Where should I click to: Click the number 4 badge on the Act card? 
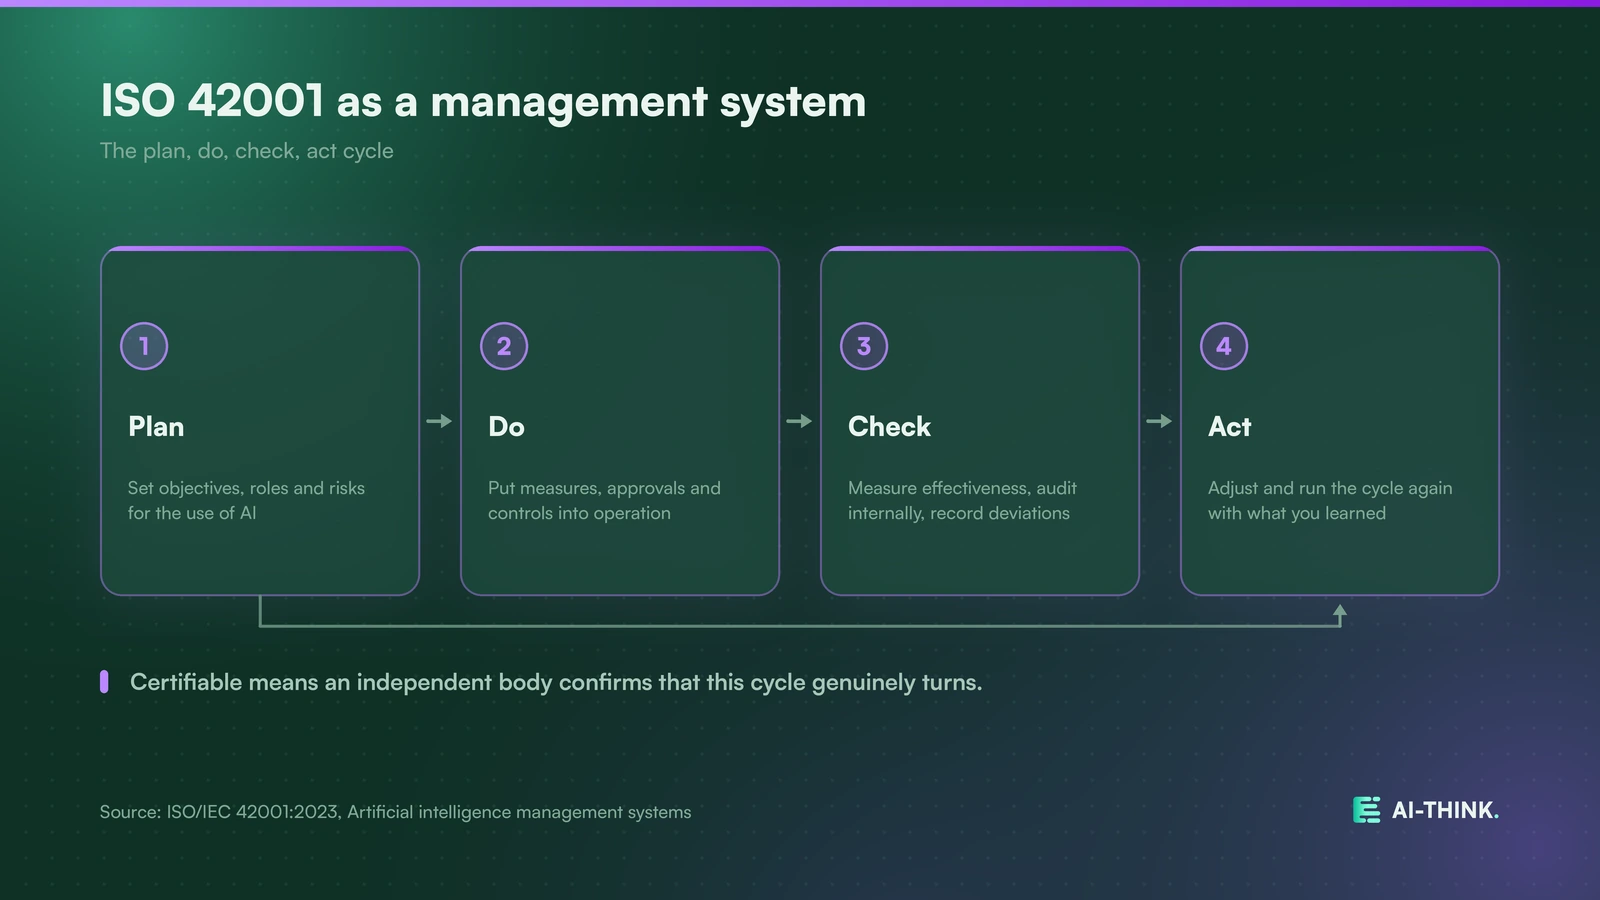click(1224, 346)
